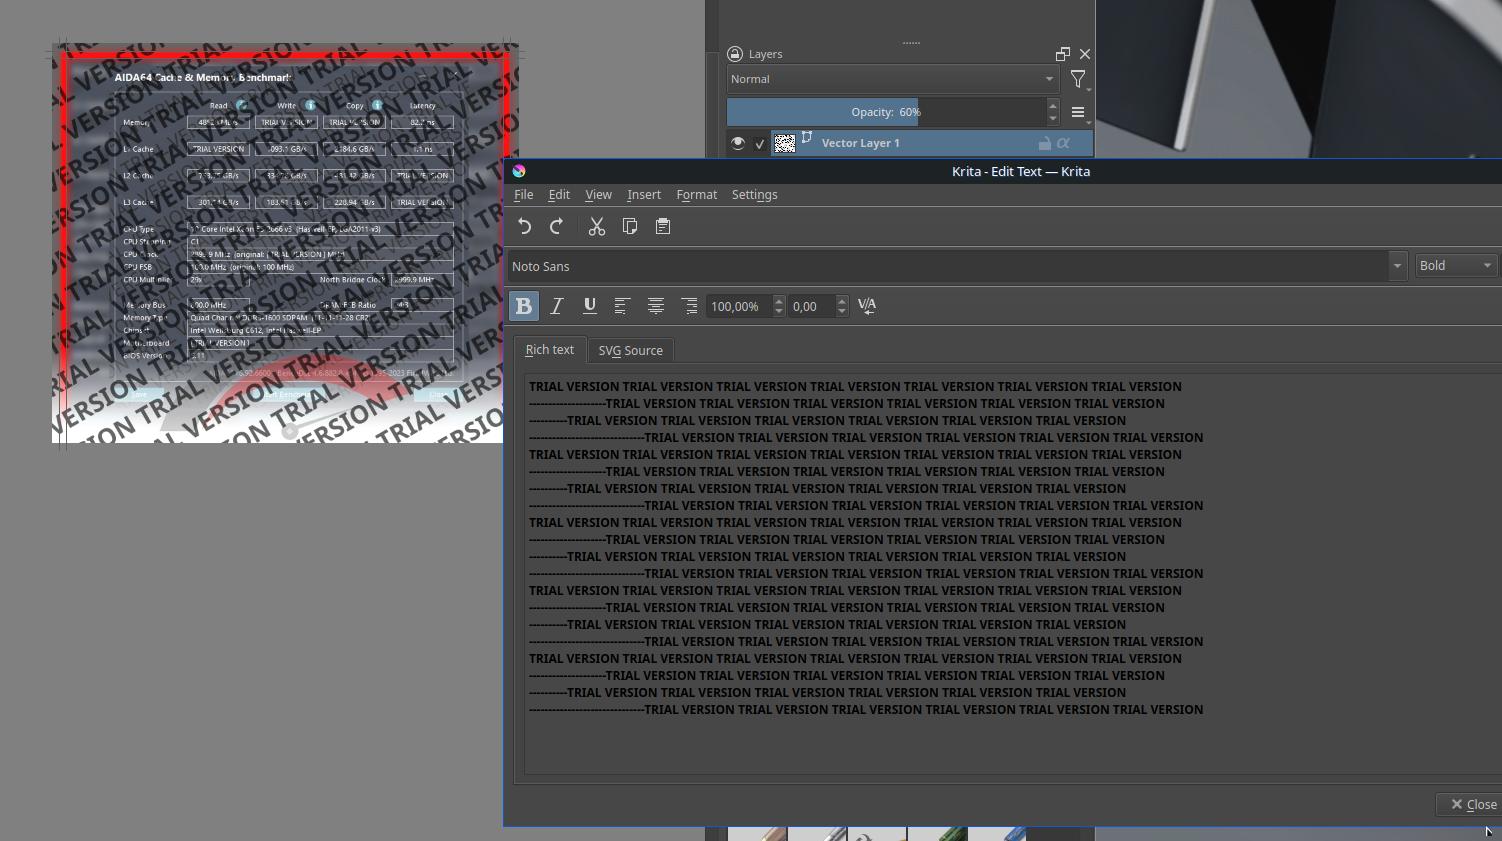Toggle alpha inheritance on Vector Layer 1
This screenshot has width=1502, height=841.
pyautogui.click(x=1063, y=143)
